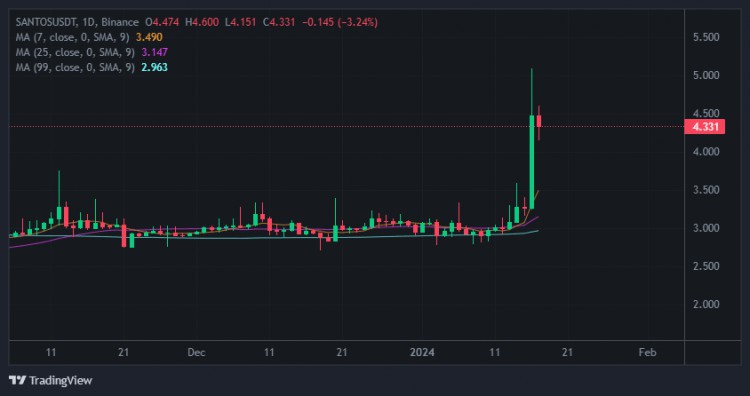Click the MA 7 value 3.490
Viewport: 750px width, 396px height.
pos(149,37)
